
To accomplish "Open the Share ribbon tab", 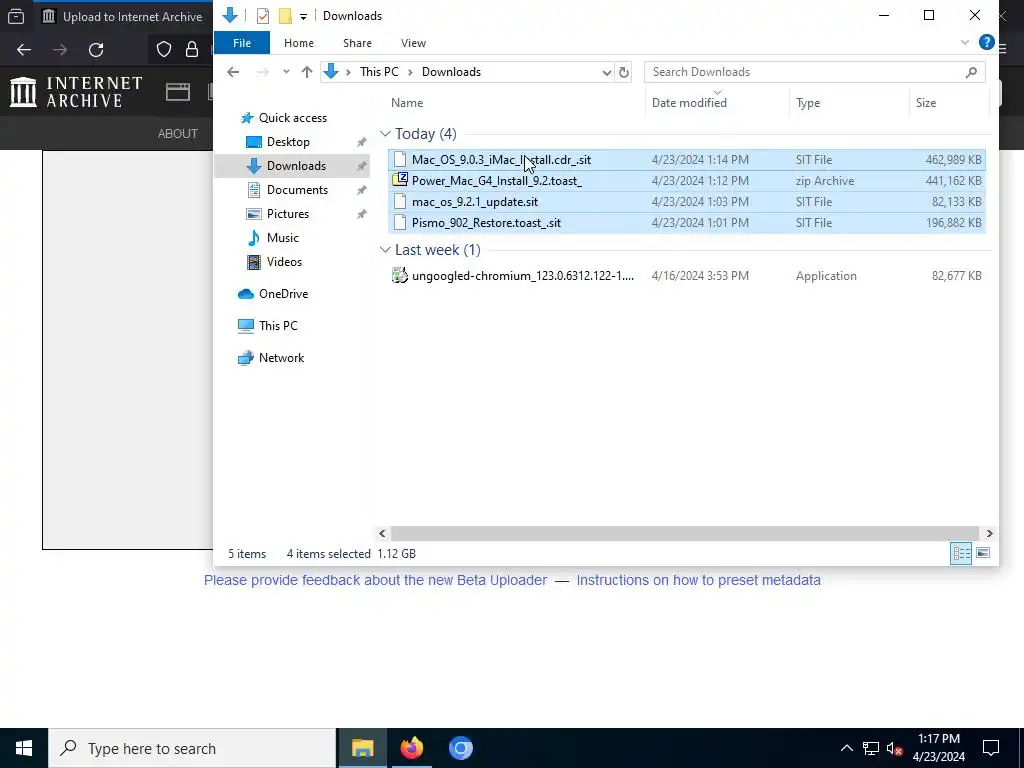I will click(x=357, y=43).
